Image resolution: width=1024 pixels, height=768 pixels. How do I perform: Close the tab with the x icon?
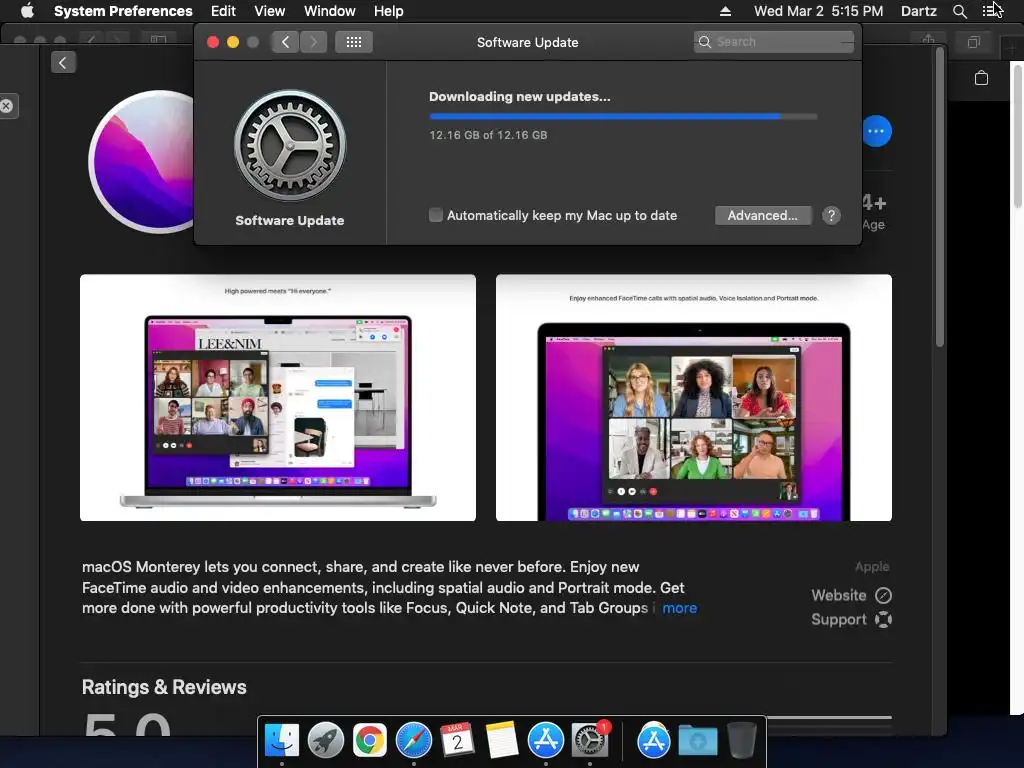pos(7,106)
